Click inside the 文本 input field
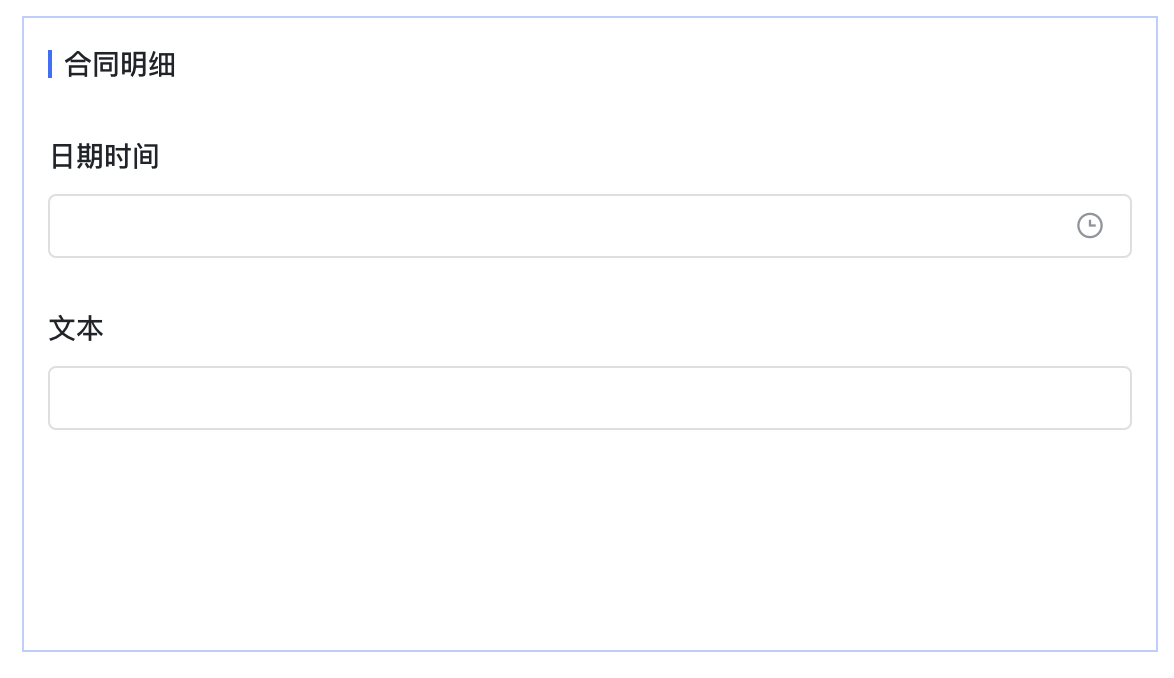 (589, 398)
